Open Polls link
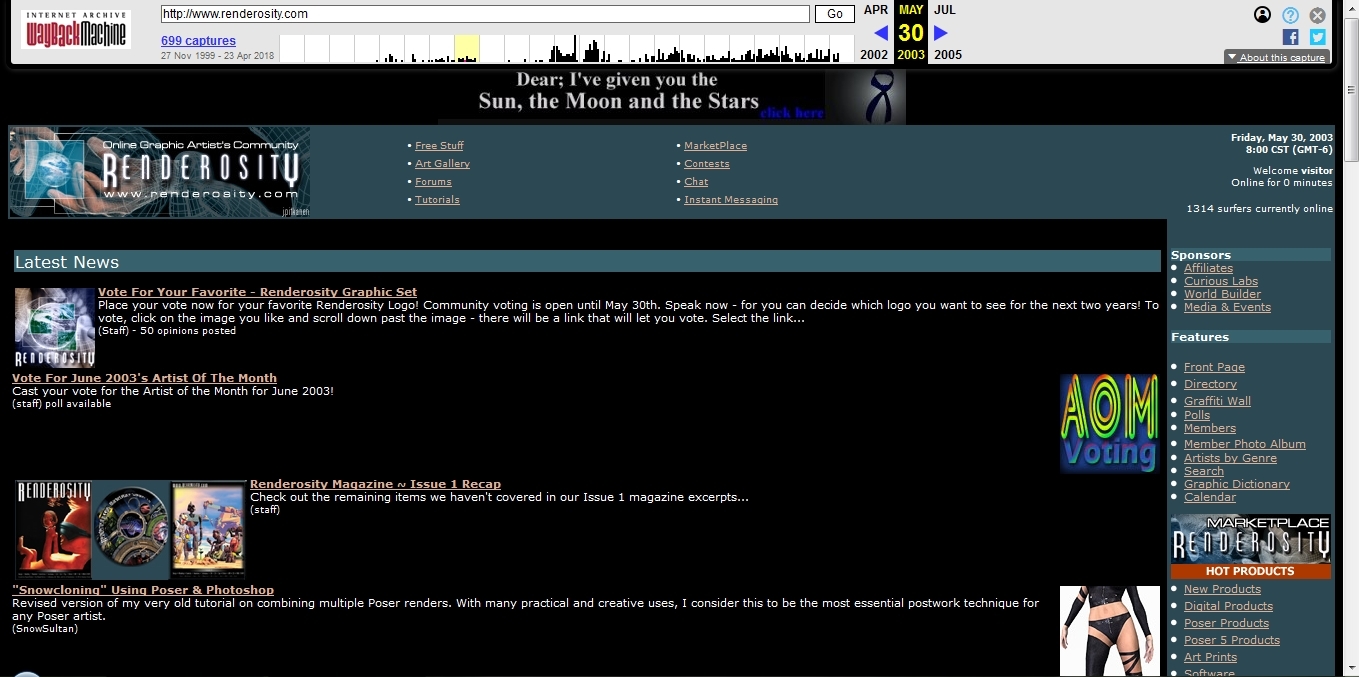 click(1197, 415)
